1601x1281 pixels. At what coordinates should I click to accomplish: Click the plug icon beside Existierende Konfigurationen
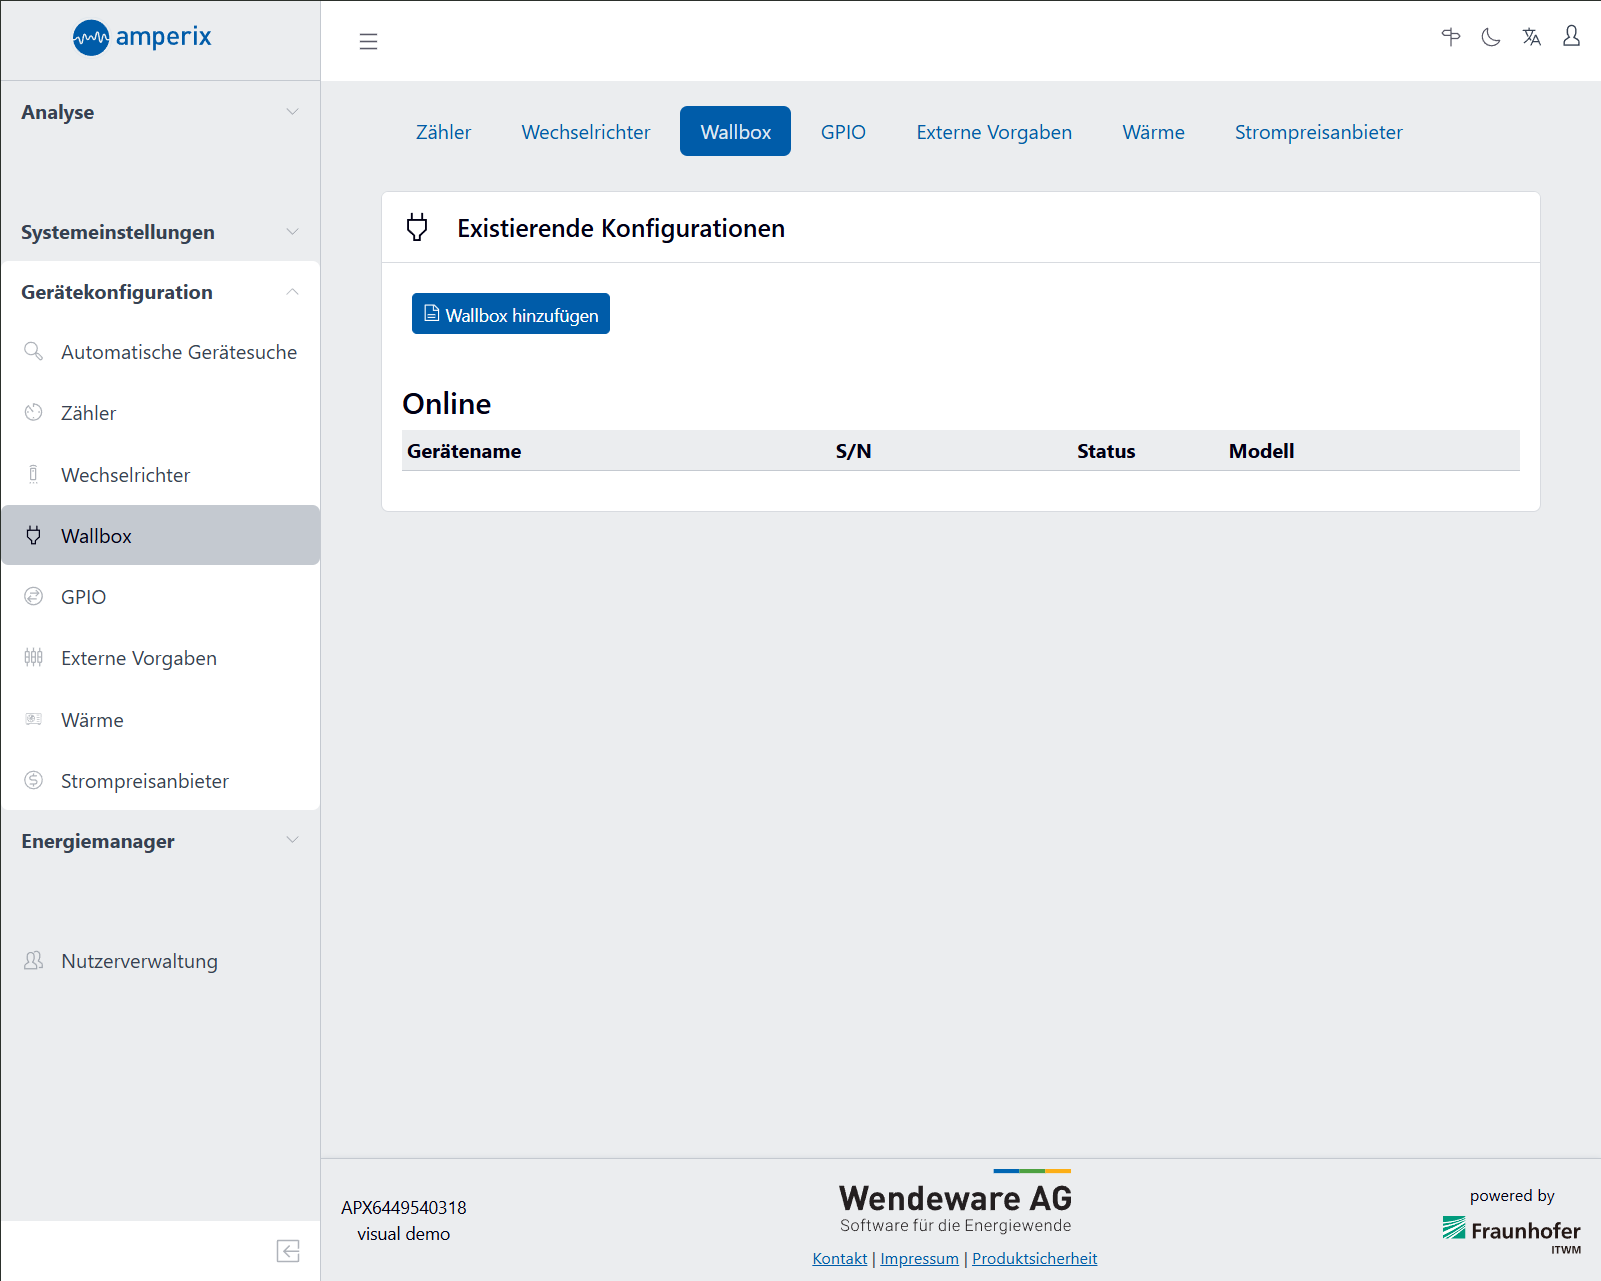pyautogui.click(x=417, y=228)
